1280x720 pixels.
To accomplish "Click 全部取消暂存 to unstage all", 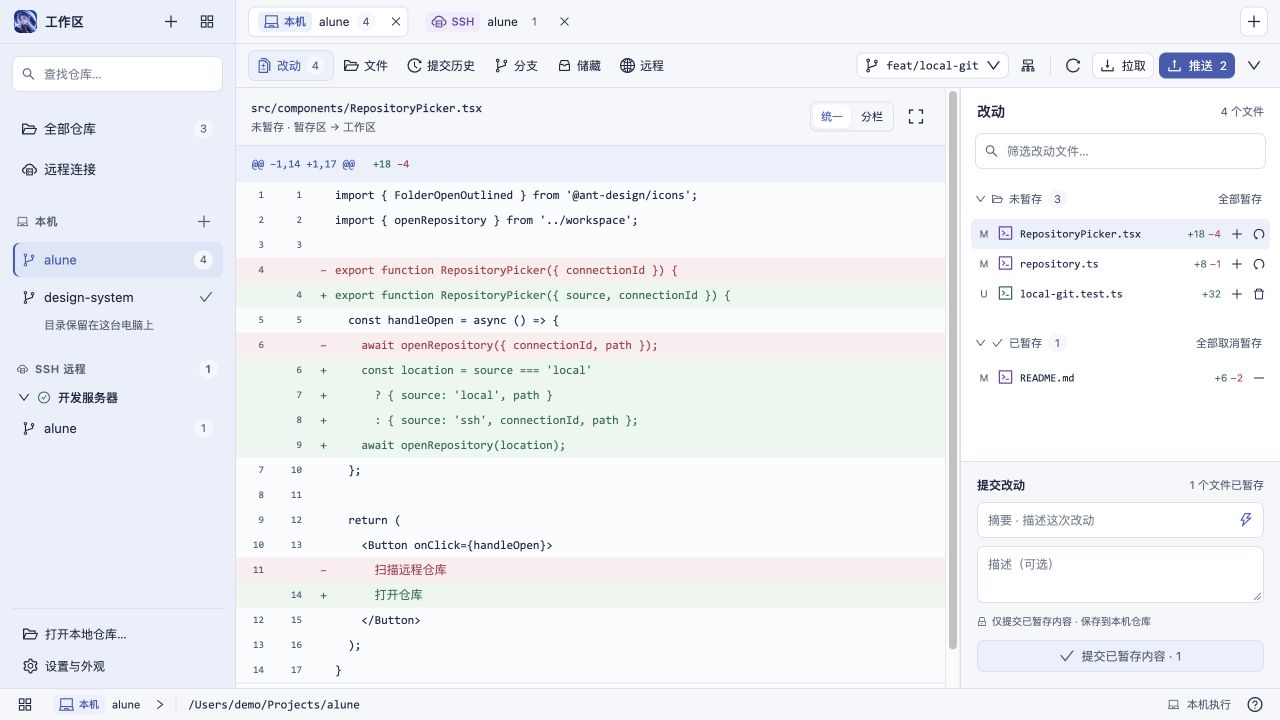I will tap(1229, 343).
